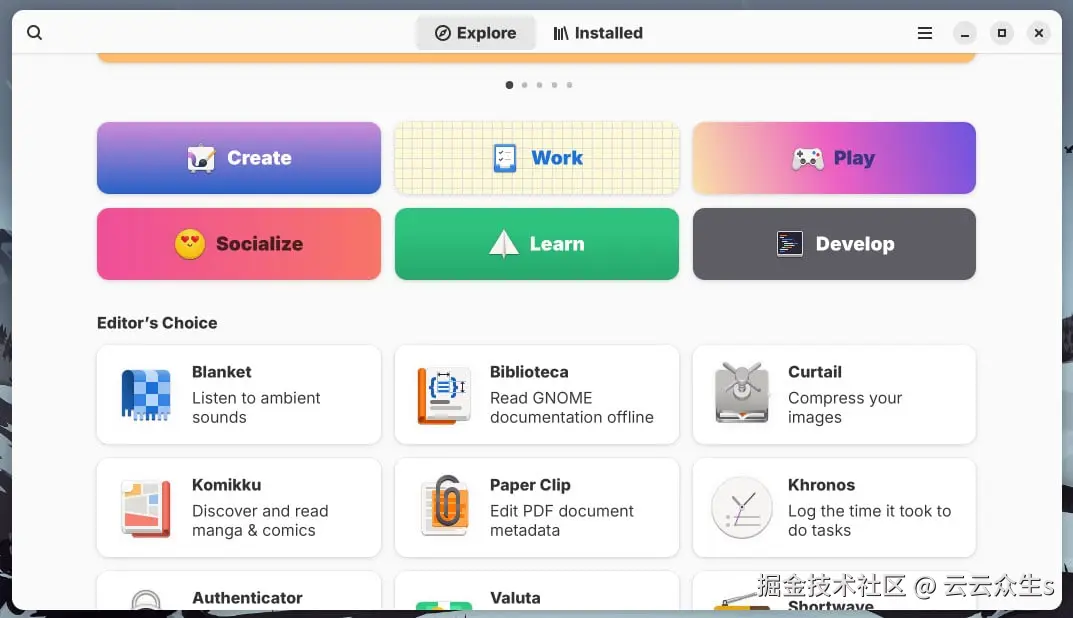Click the Khronos clock icon
The width and height of the screenshot is (1073, 618).
(x=742, y=508)
